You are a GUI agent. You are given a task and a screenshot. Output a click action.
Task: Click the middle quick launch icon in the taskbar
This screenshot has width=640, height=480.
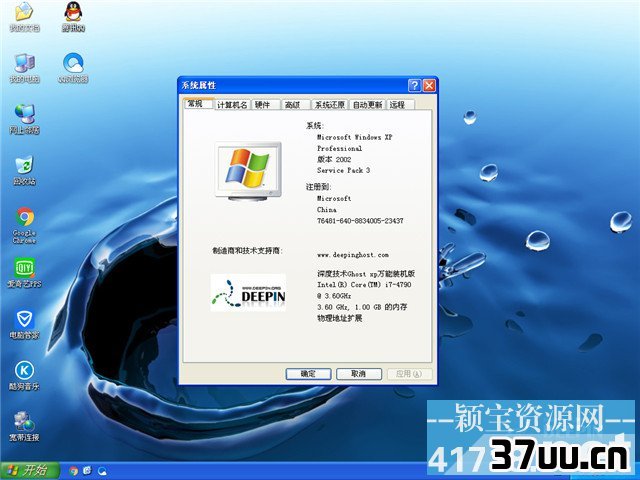point(88,471)
